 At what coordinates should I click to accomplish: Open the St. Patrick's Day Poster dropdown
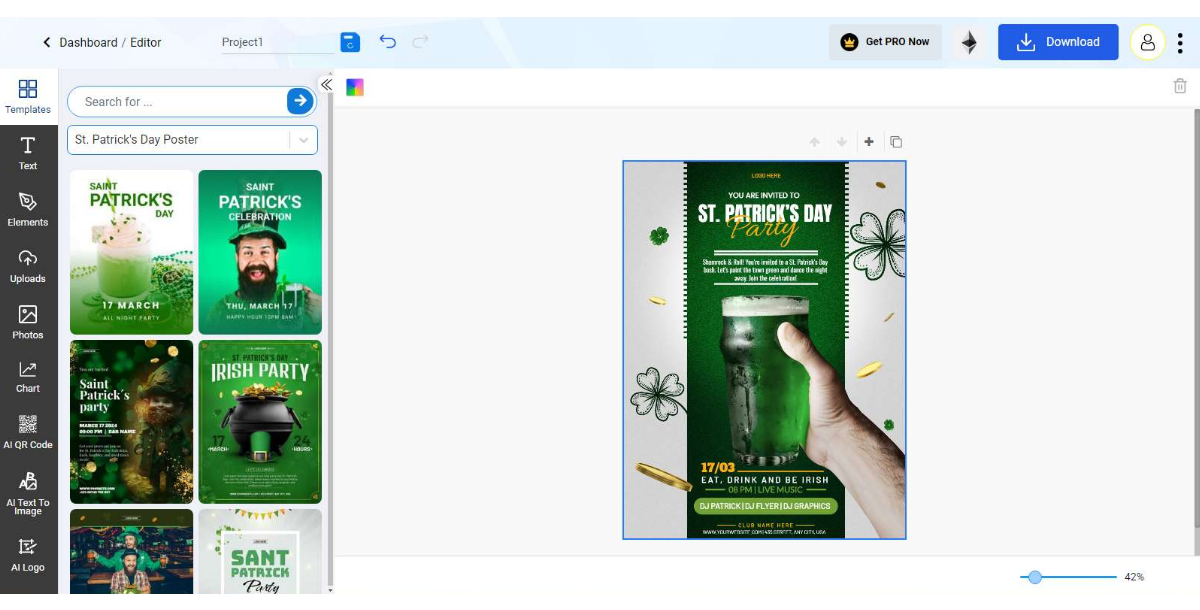point(192,140)
